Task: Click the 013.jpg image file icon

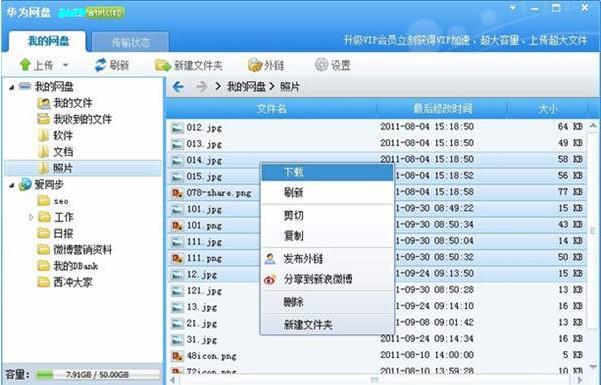Action: (x=177, y=144)
